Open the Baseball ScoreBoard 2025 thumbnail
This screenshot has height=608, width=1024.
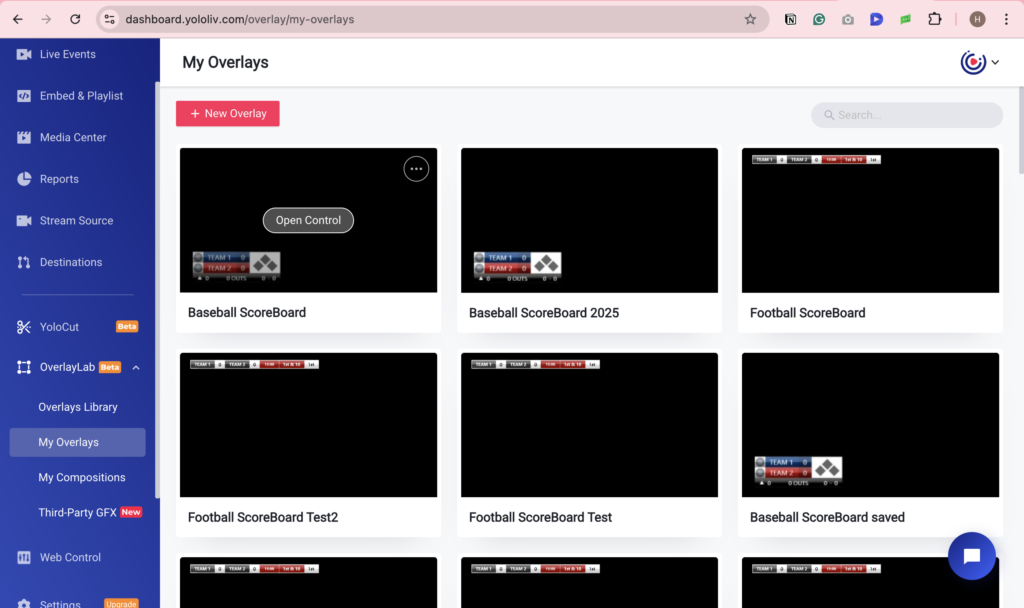[589, 220]
